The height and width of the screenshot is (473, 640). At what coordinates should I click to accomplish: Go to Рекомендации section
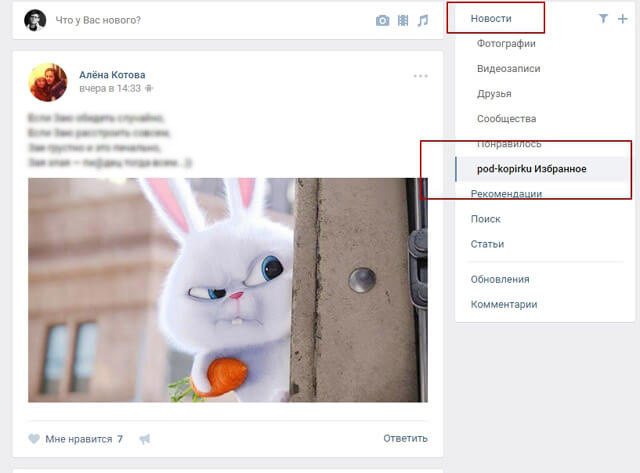tap(507, 194)
